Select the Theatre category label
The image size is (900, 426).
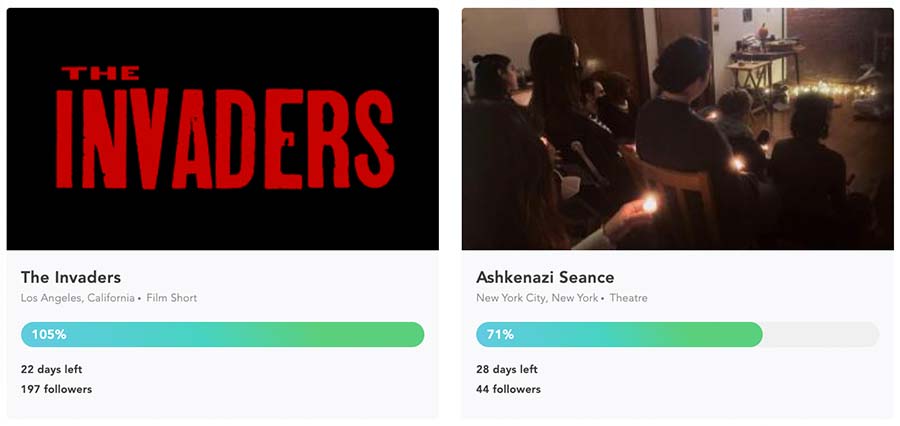pyautogui.click(x=629, y=298)
